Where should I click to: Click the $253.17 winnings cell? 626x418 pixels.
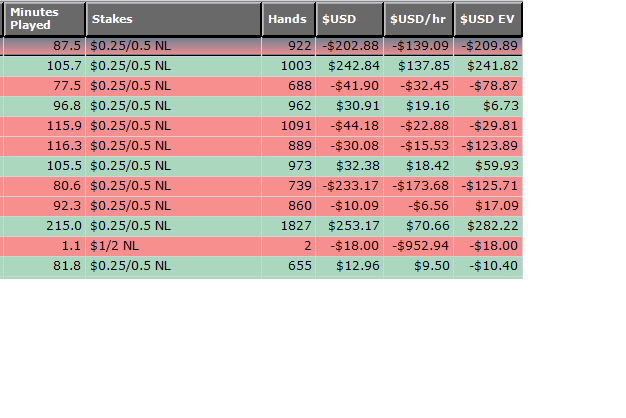(x=349, y=226)
